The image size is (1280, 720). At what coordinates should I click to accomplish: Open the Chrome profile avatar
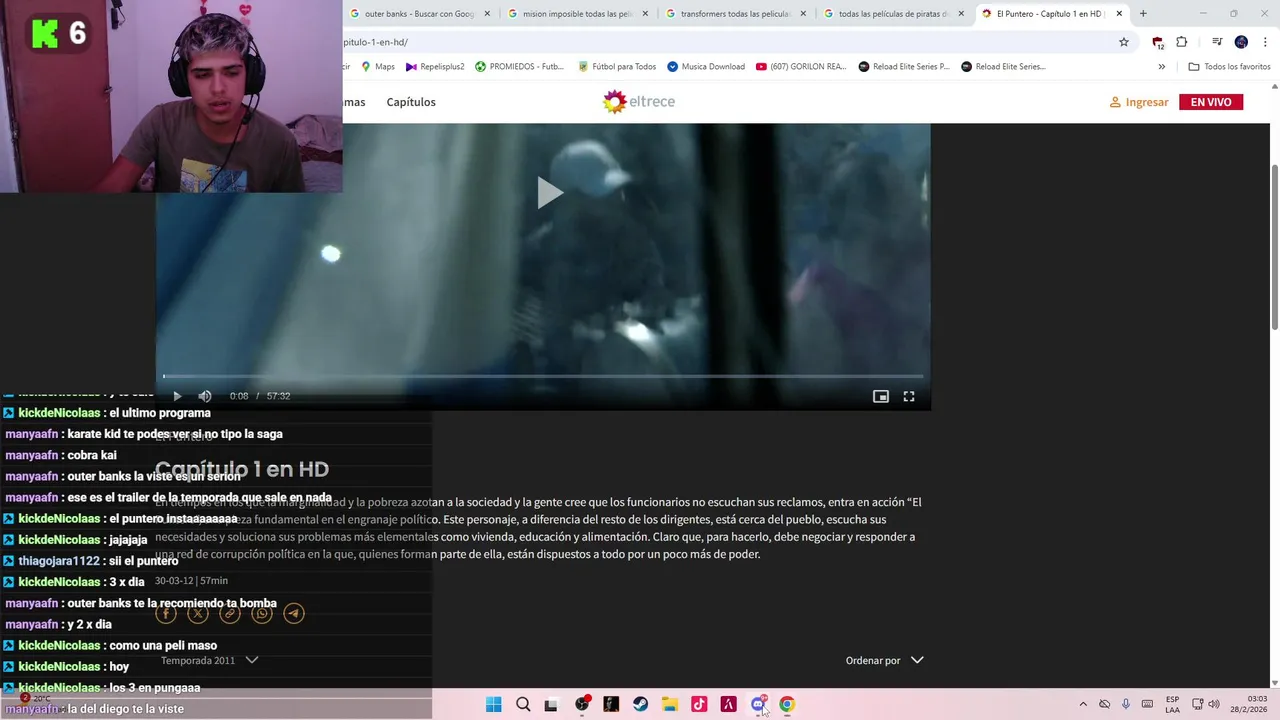pos(1241,42)
